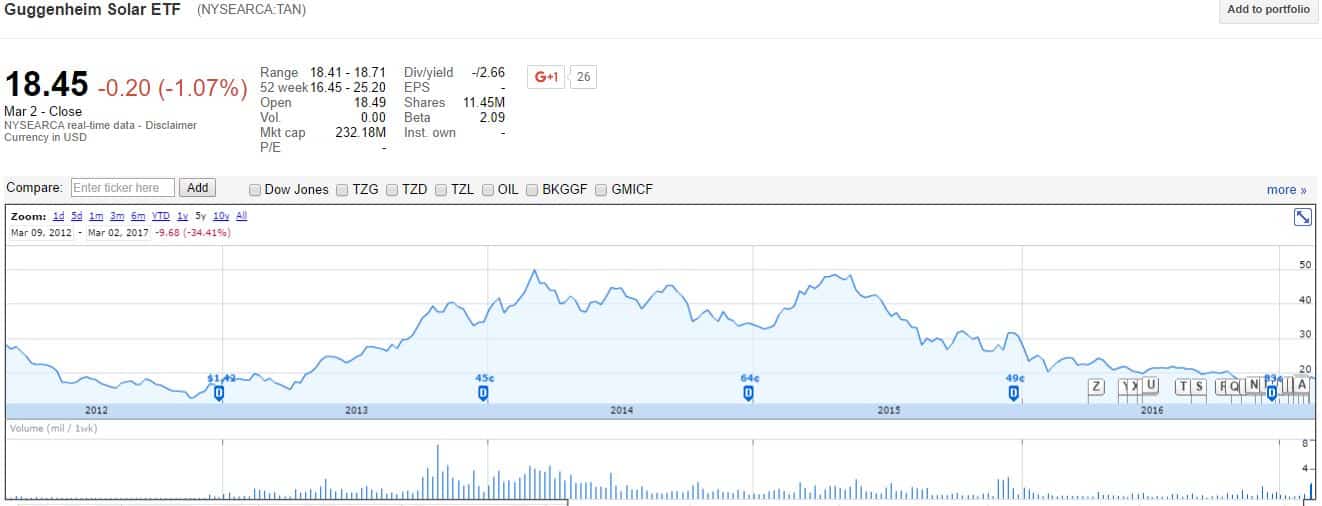Click the 52 week range 16.45 - 25.20
The width and height of the screenshot is (1322, 506).
348,87
